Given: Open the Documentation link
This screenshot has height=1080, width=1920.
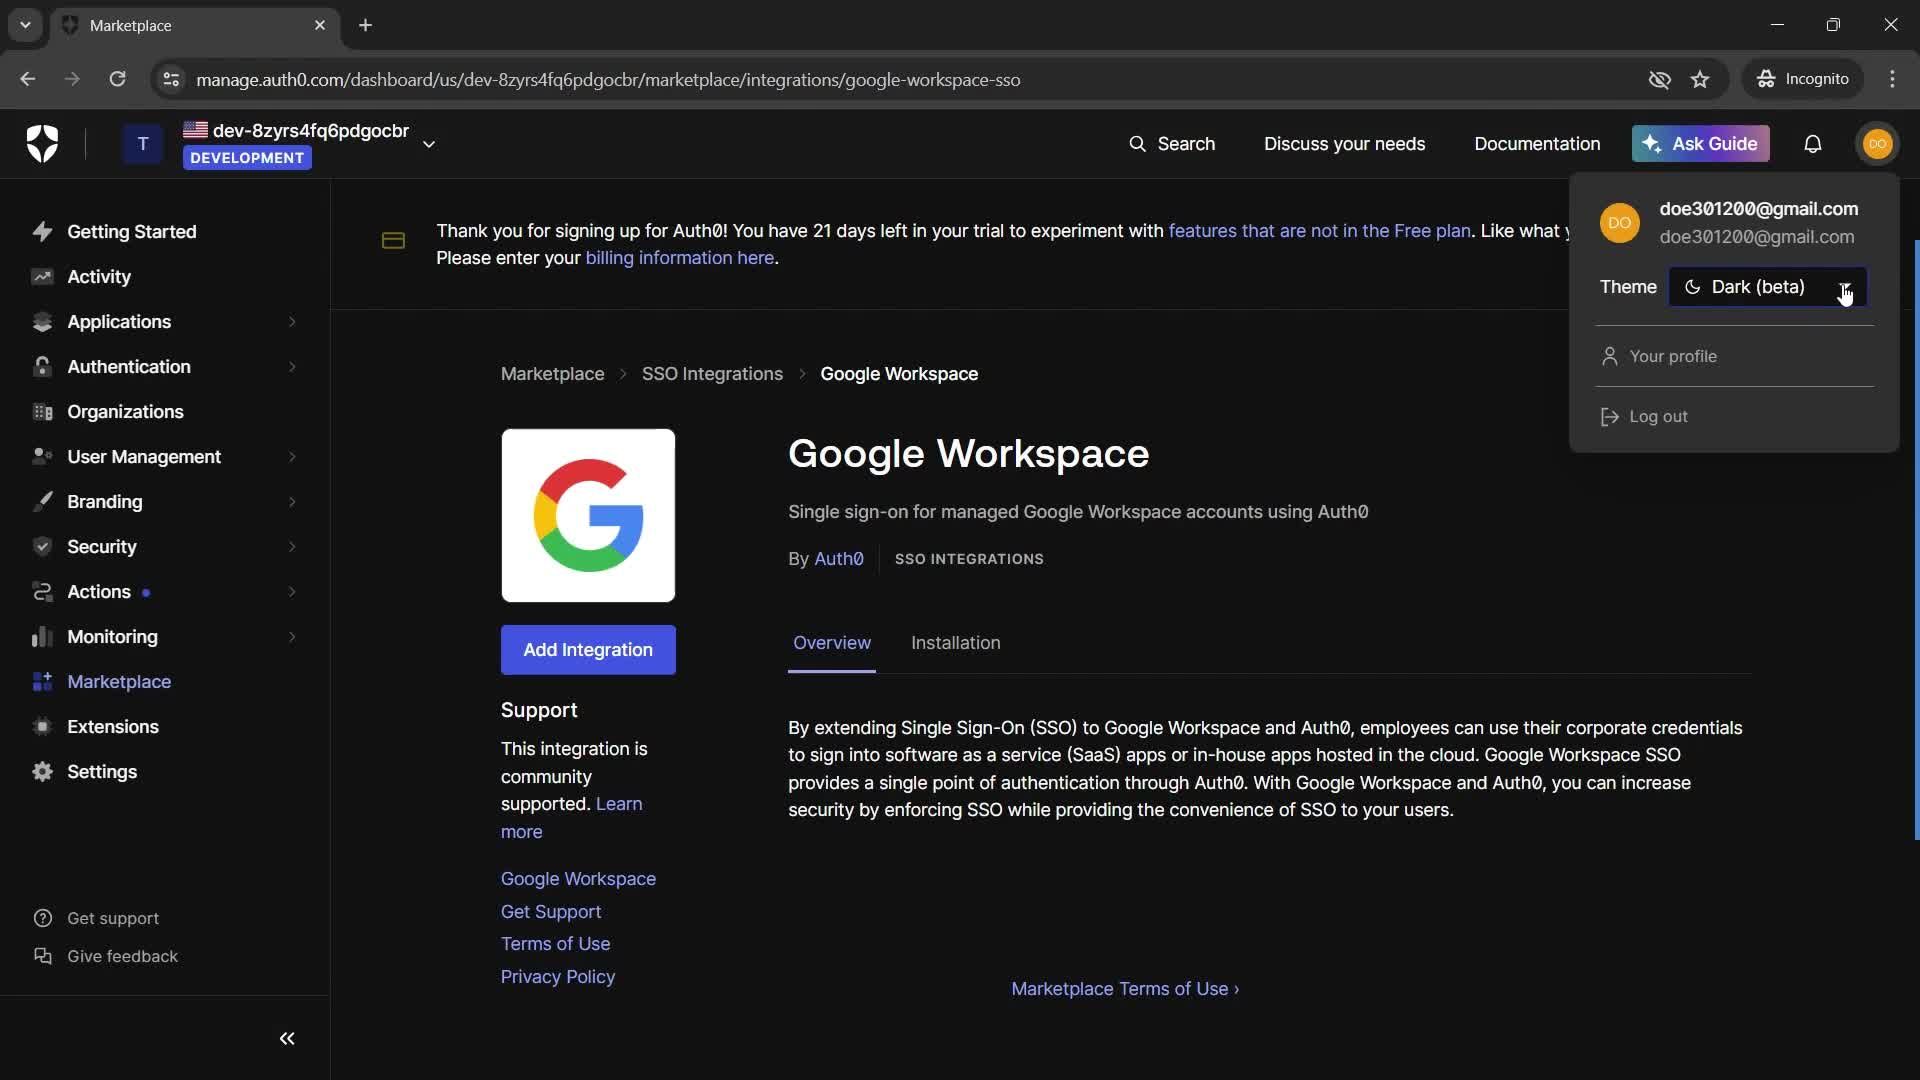Looking at the screenshot, I should click(x=1537, y=144).
